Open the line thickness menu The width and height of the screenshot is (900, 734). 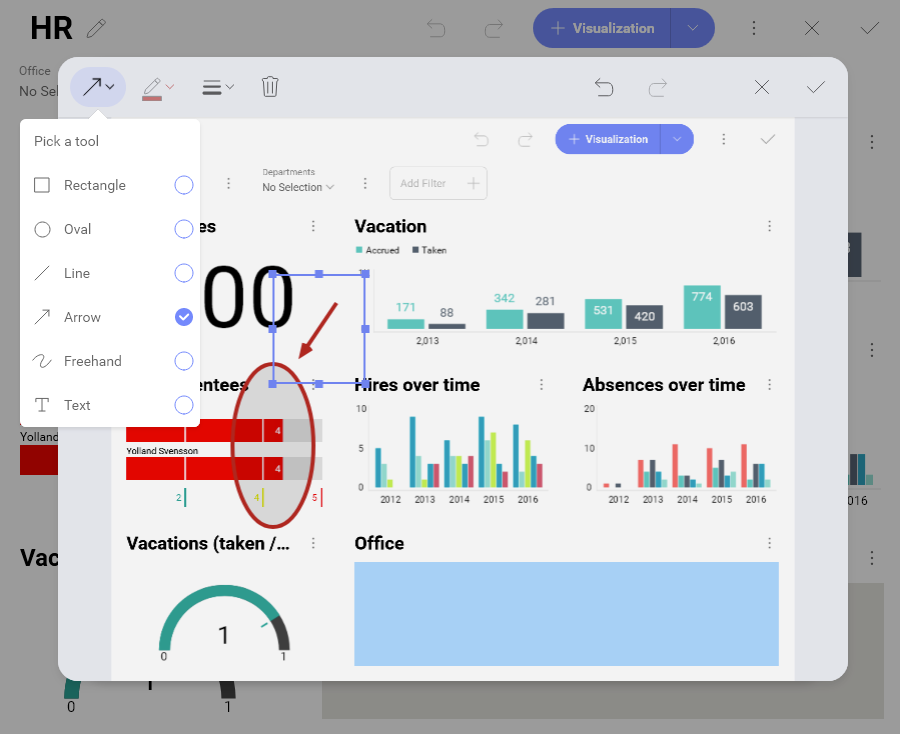click(218, 87)
